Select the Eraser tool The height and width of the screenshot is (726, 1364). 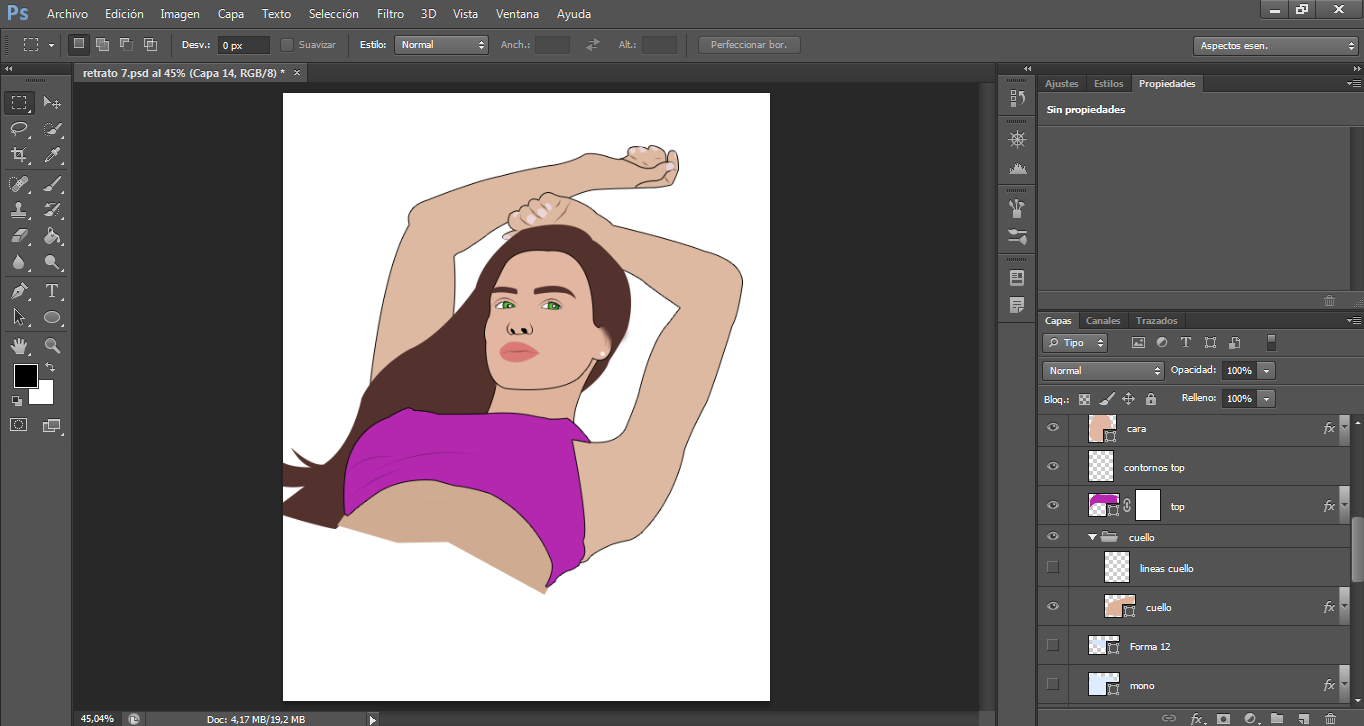(19, 236)
